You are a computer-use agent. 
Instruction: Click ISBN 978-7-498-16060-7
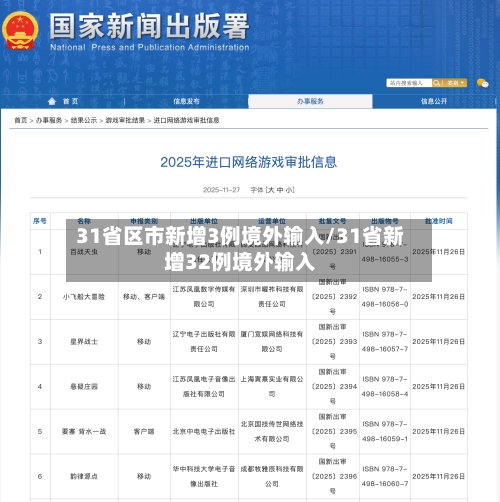point(385,477)
